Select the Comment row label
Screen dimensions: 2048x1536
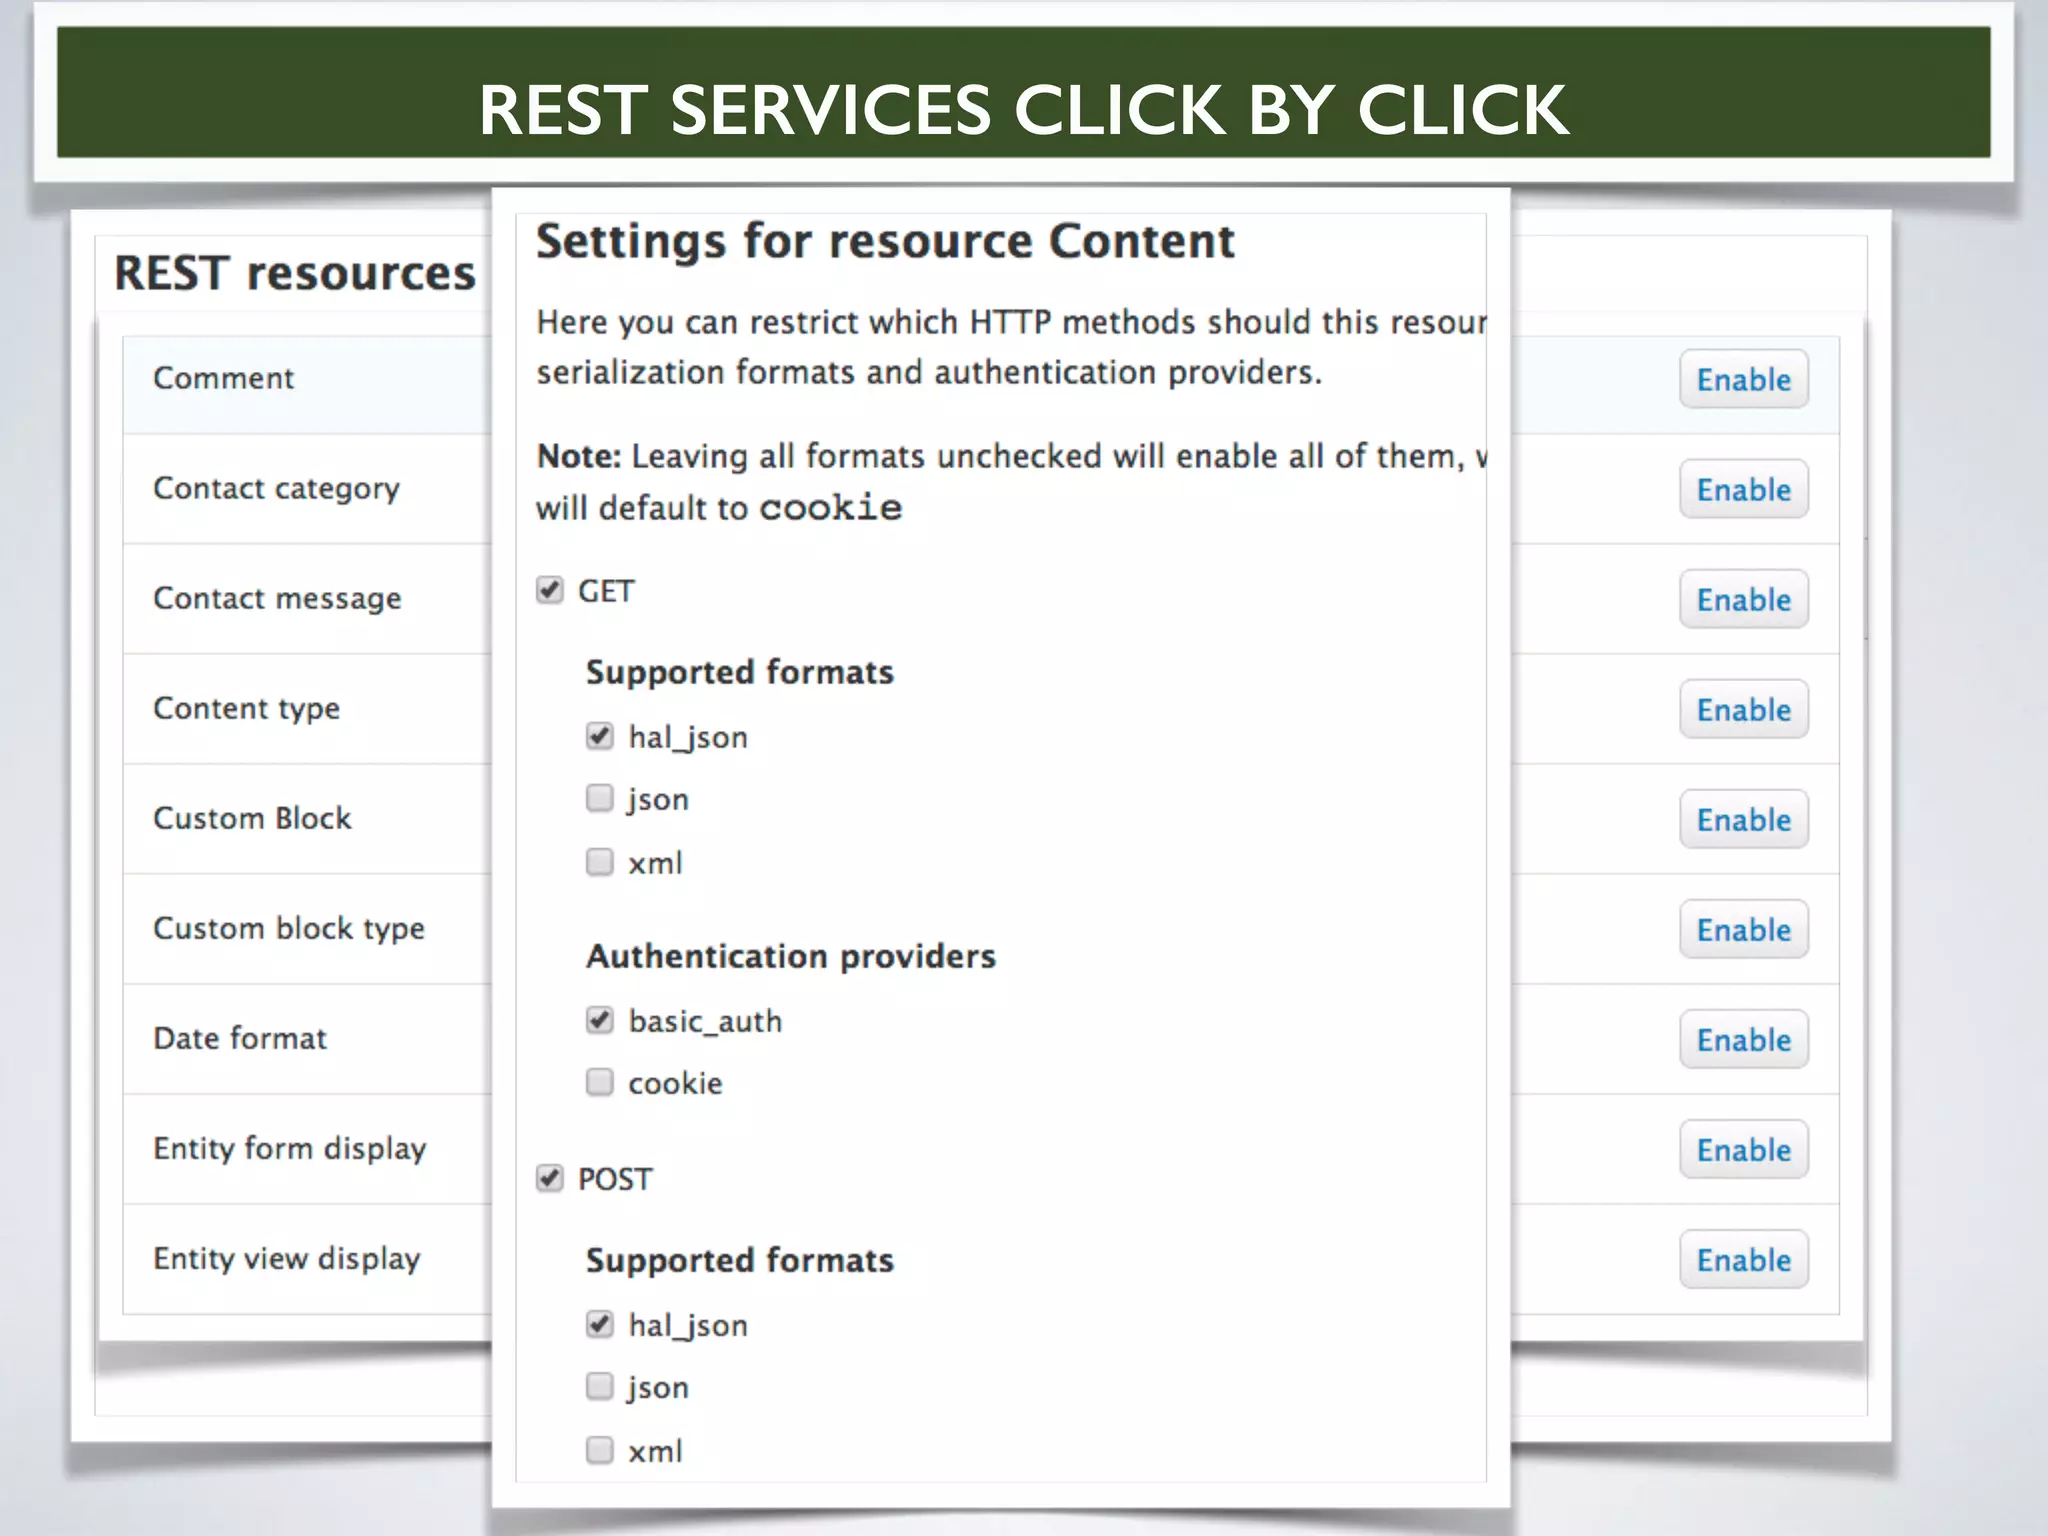click(x=224, y=378)
